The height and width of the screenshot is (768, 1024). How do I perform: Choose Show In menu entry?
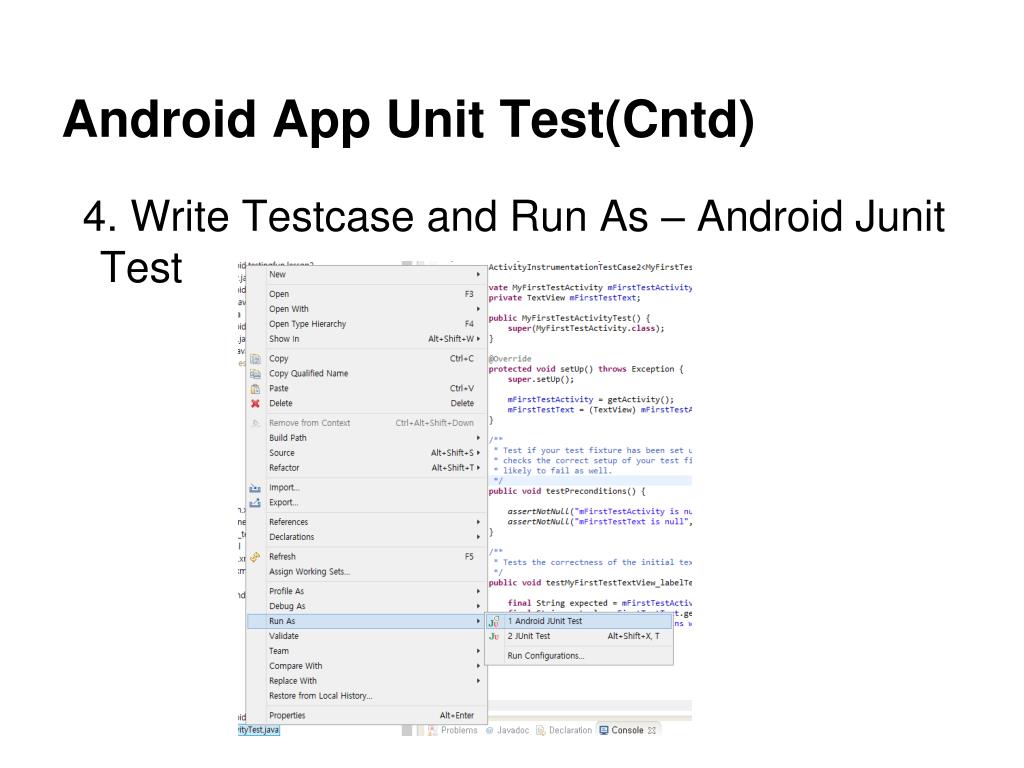366,340
